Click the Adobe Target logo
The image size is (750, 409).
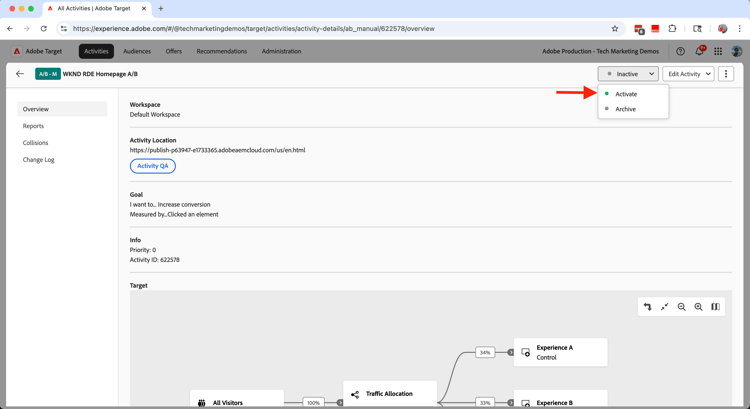(x=17, y=51)
